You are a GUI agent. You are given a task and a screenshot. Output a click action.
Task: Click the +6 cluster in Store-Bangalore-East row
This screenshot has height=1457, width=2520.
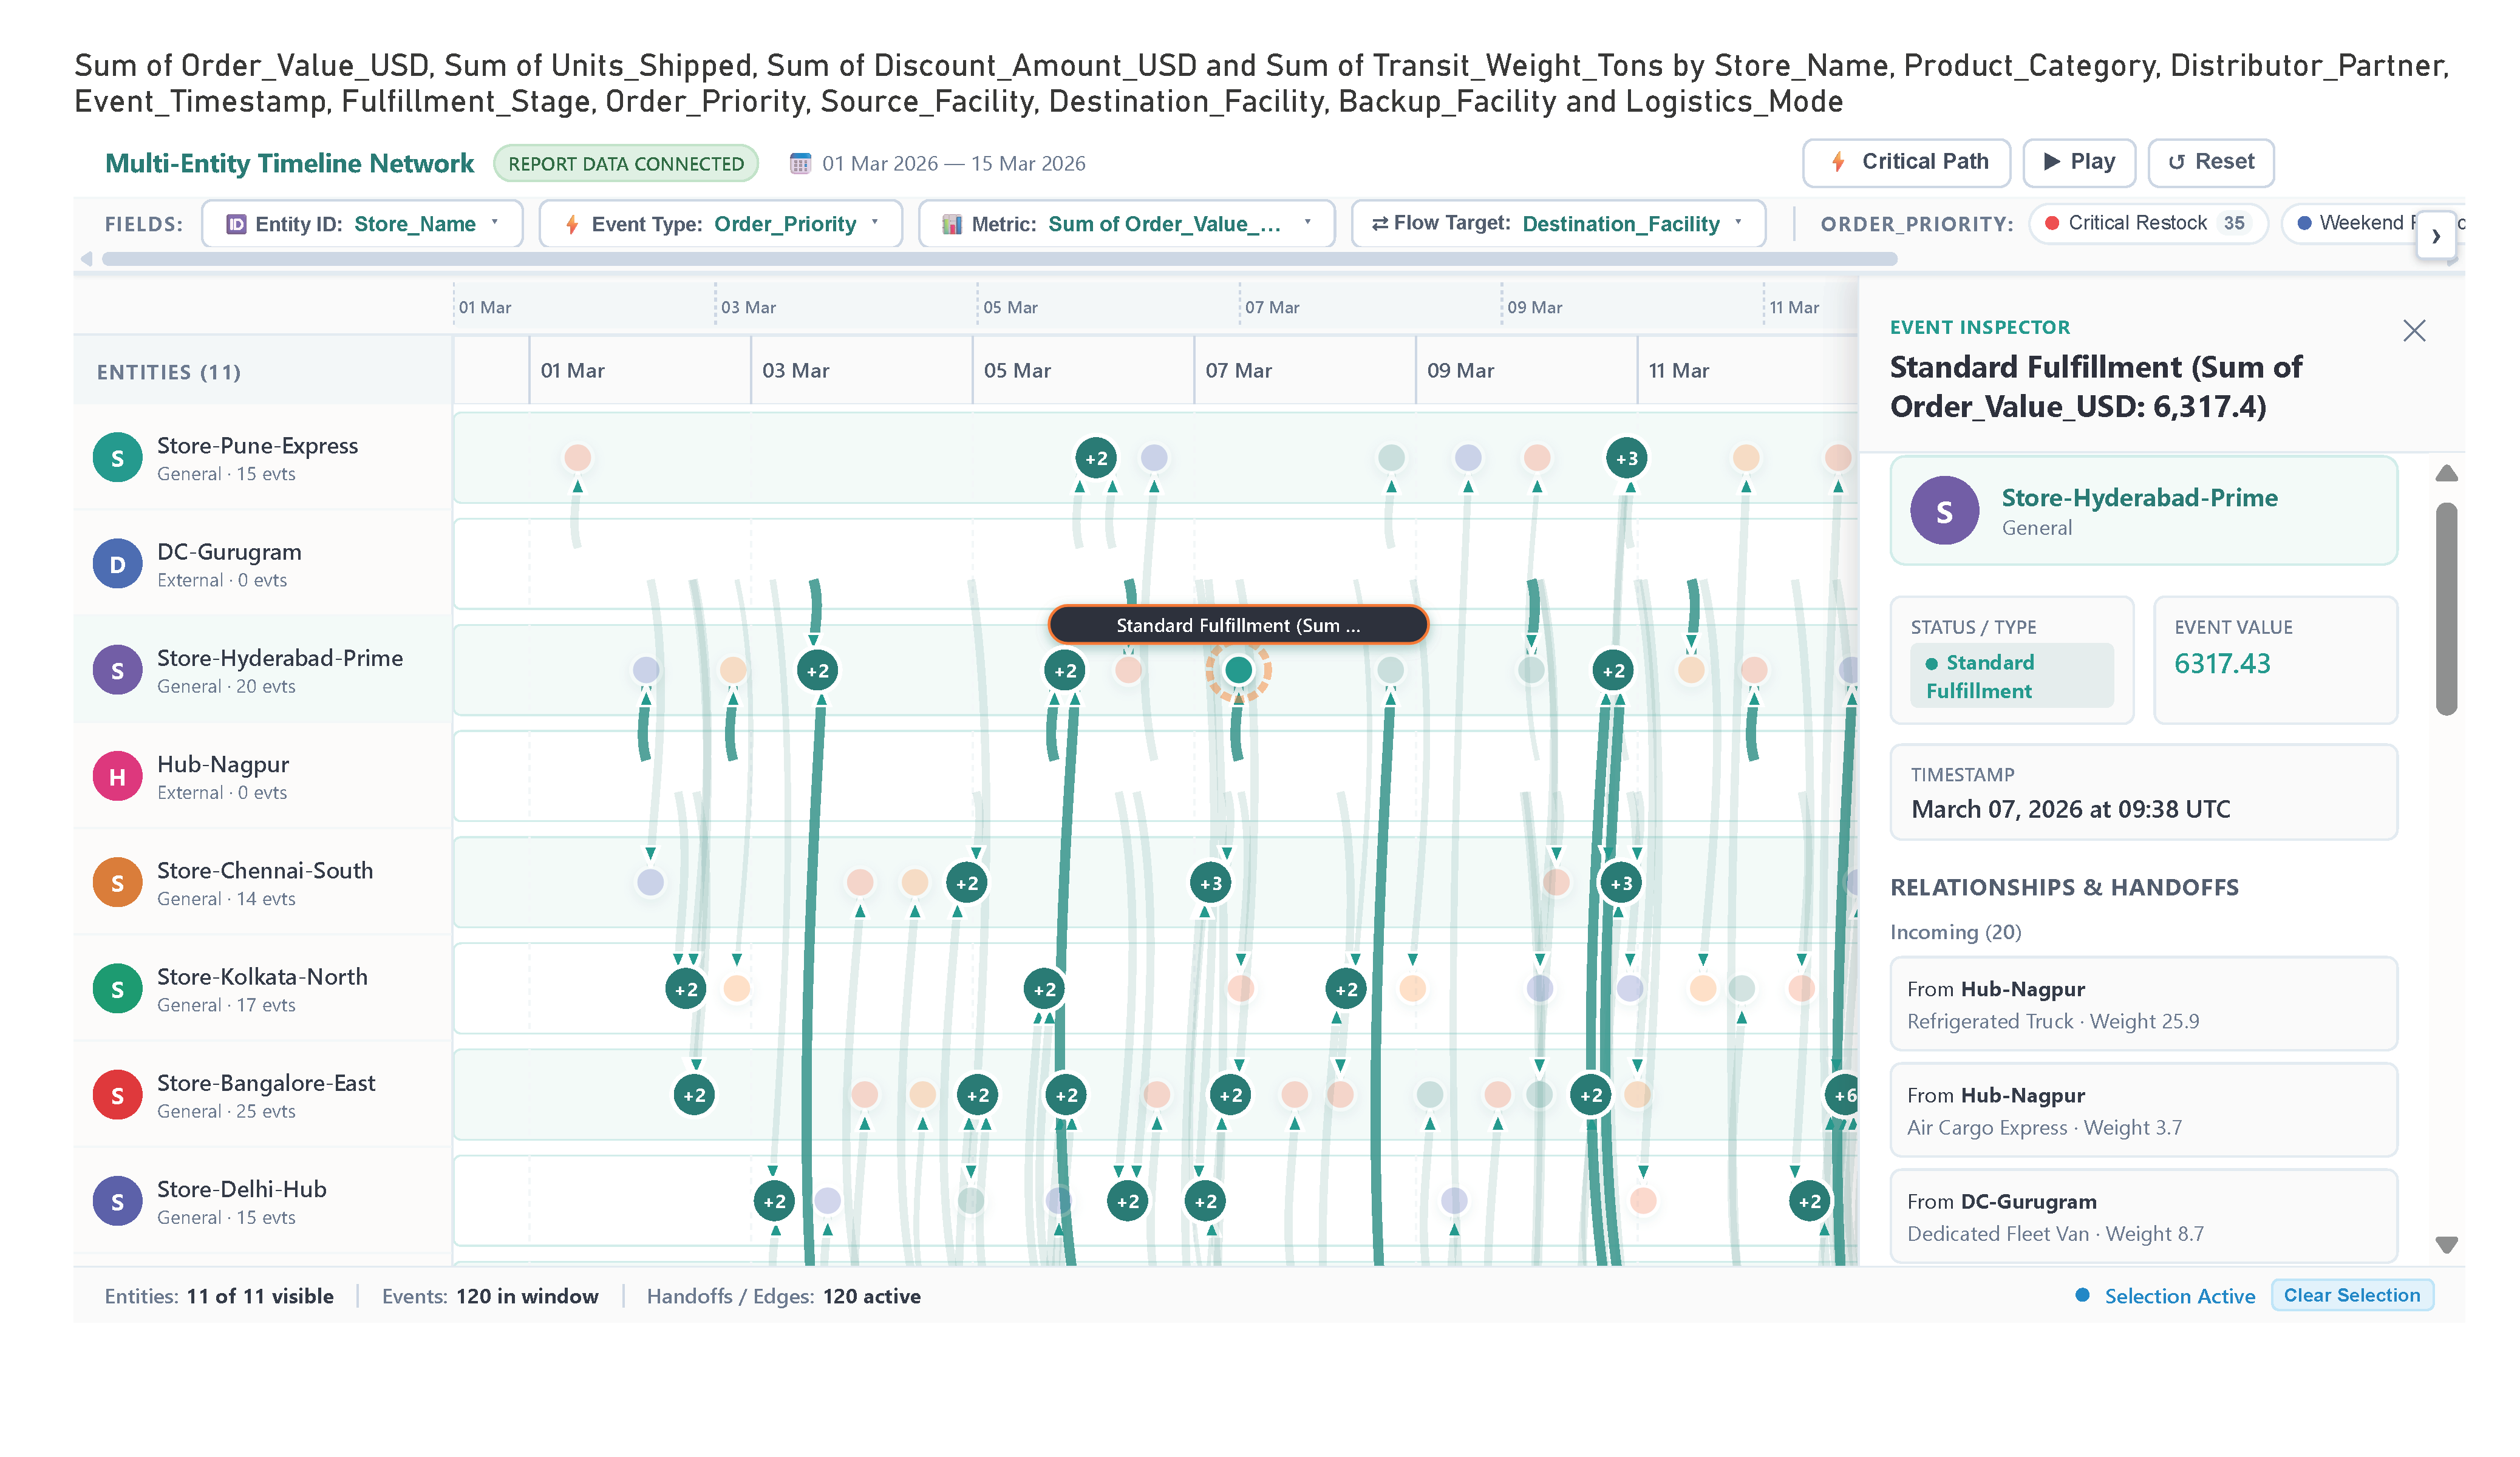click(1843, 1095)
